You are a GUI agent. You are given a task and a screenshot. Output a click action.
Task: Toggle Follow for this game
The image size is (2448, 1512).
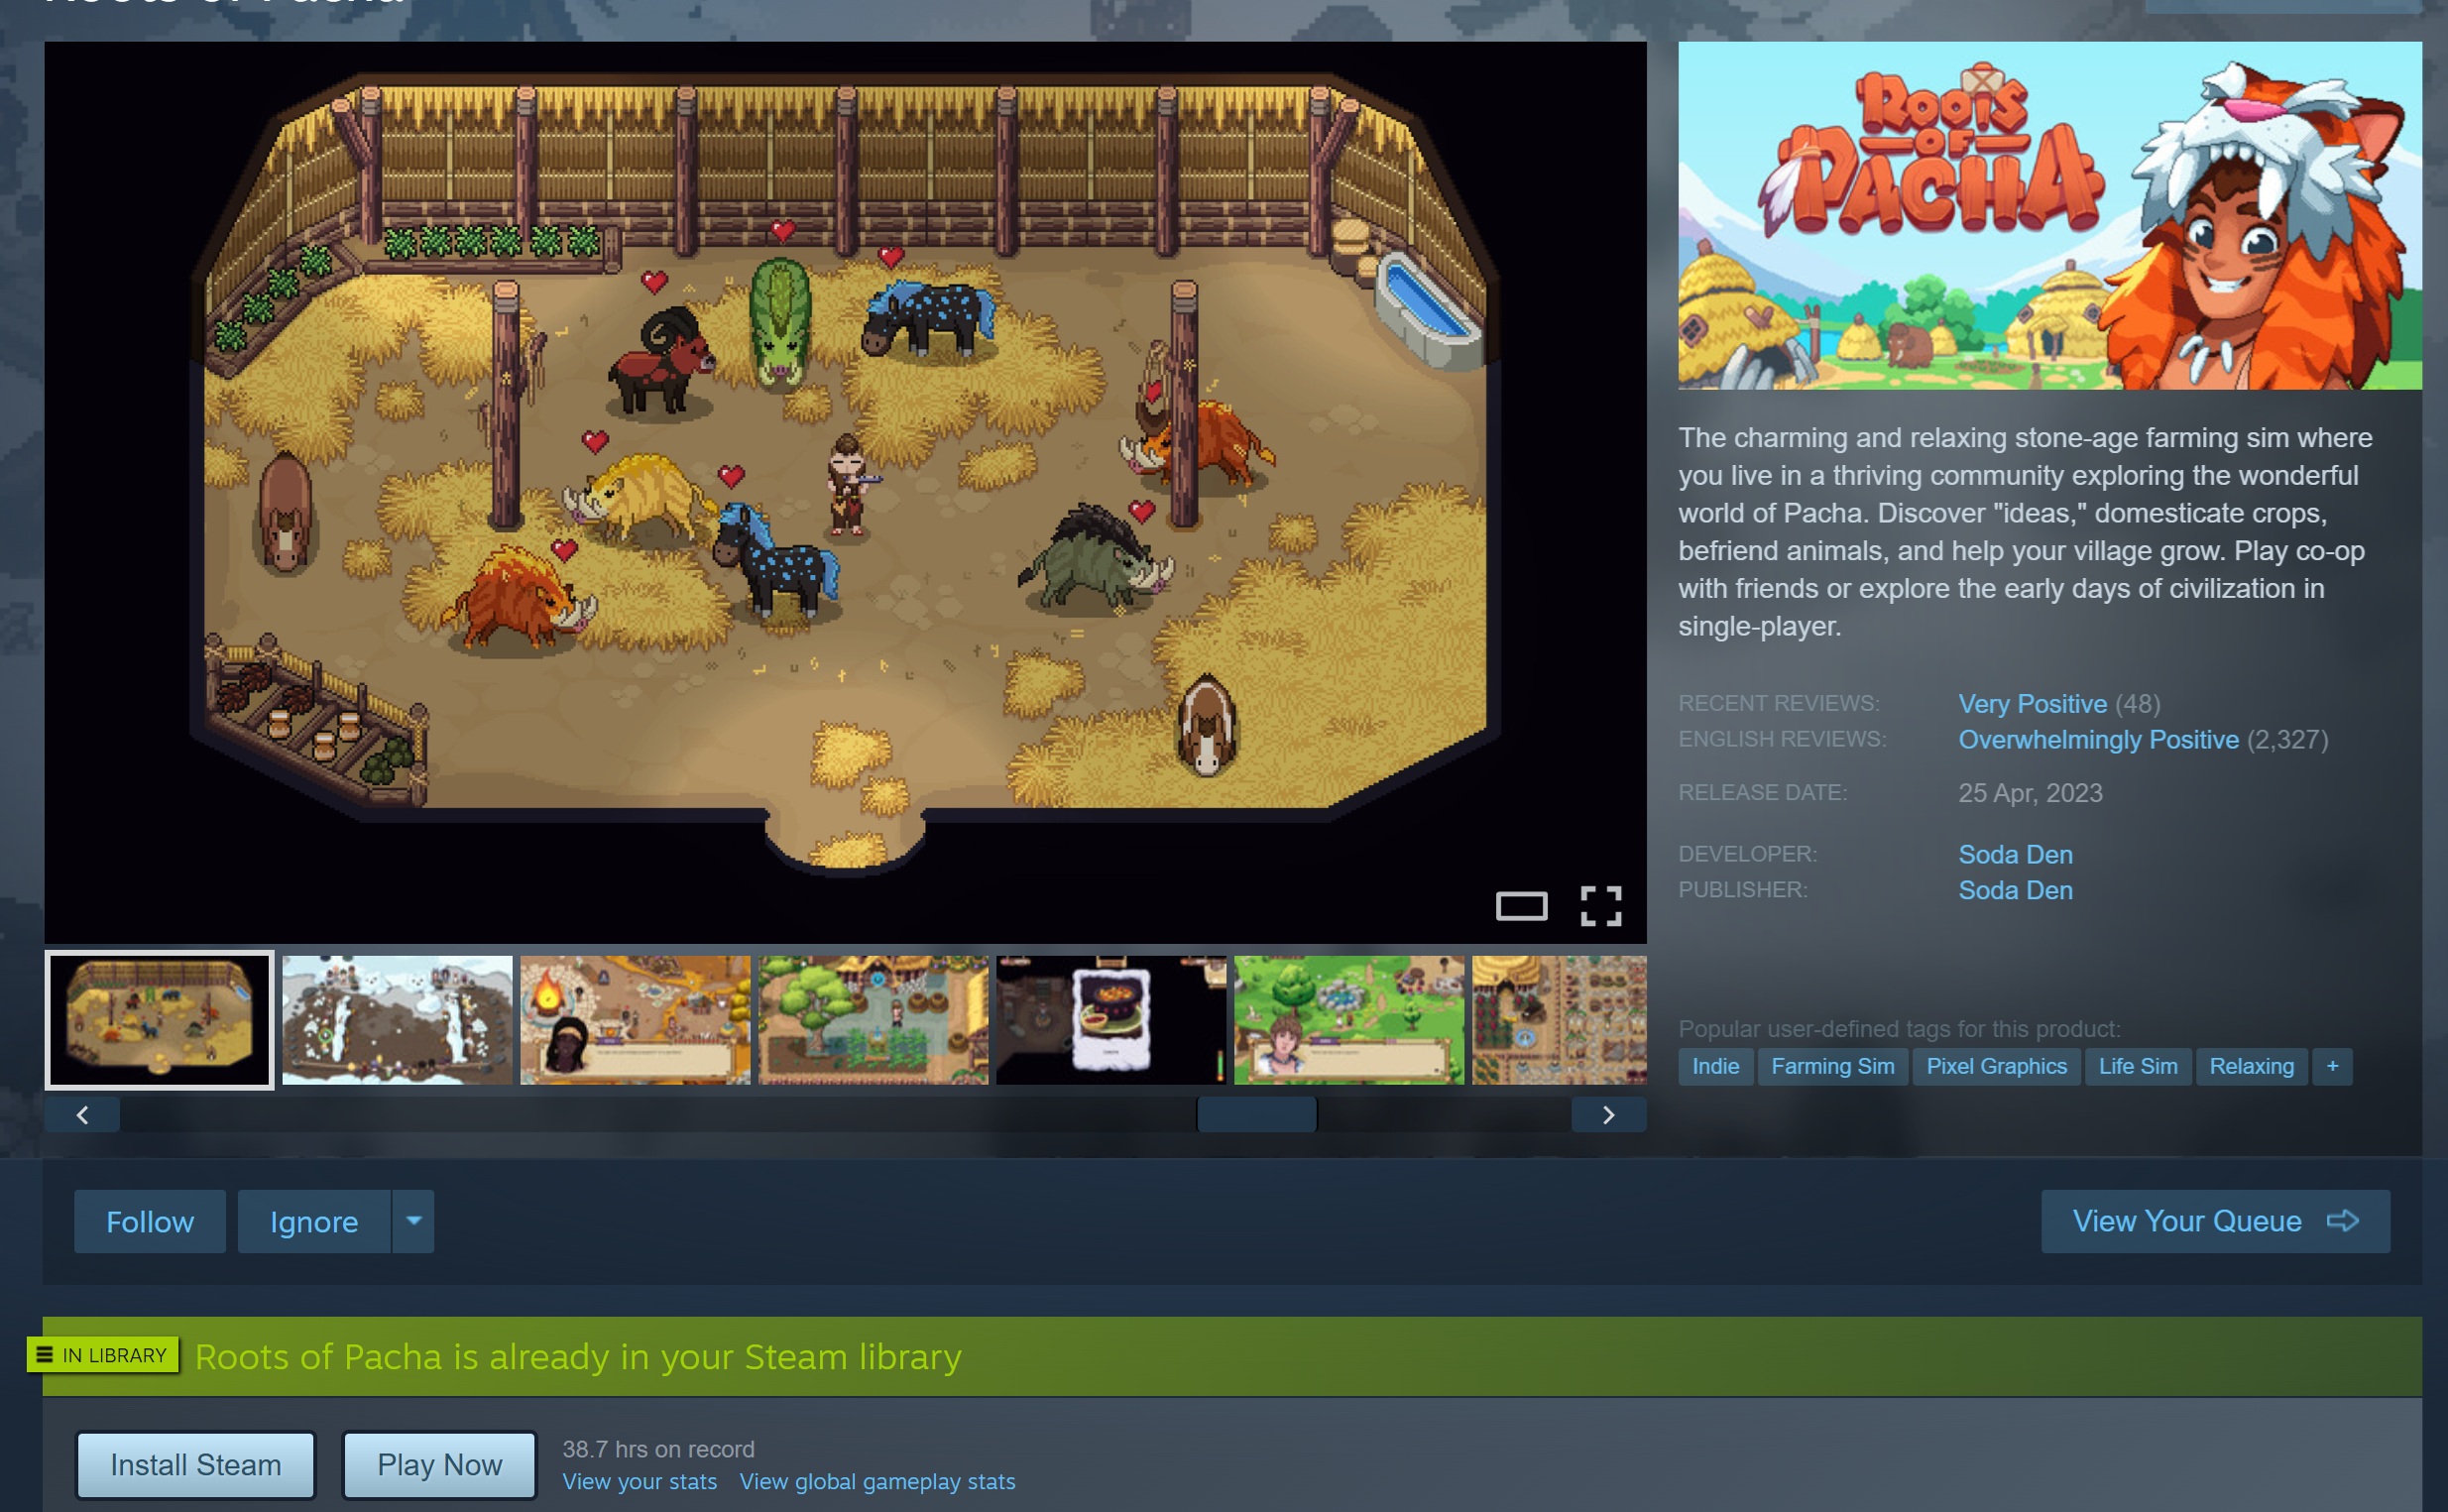click(150, 1221)
